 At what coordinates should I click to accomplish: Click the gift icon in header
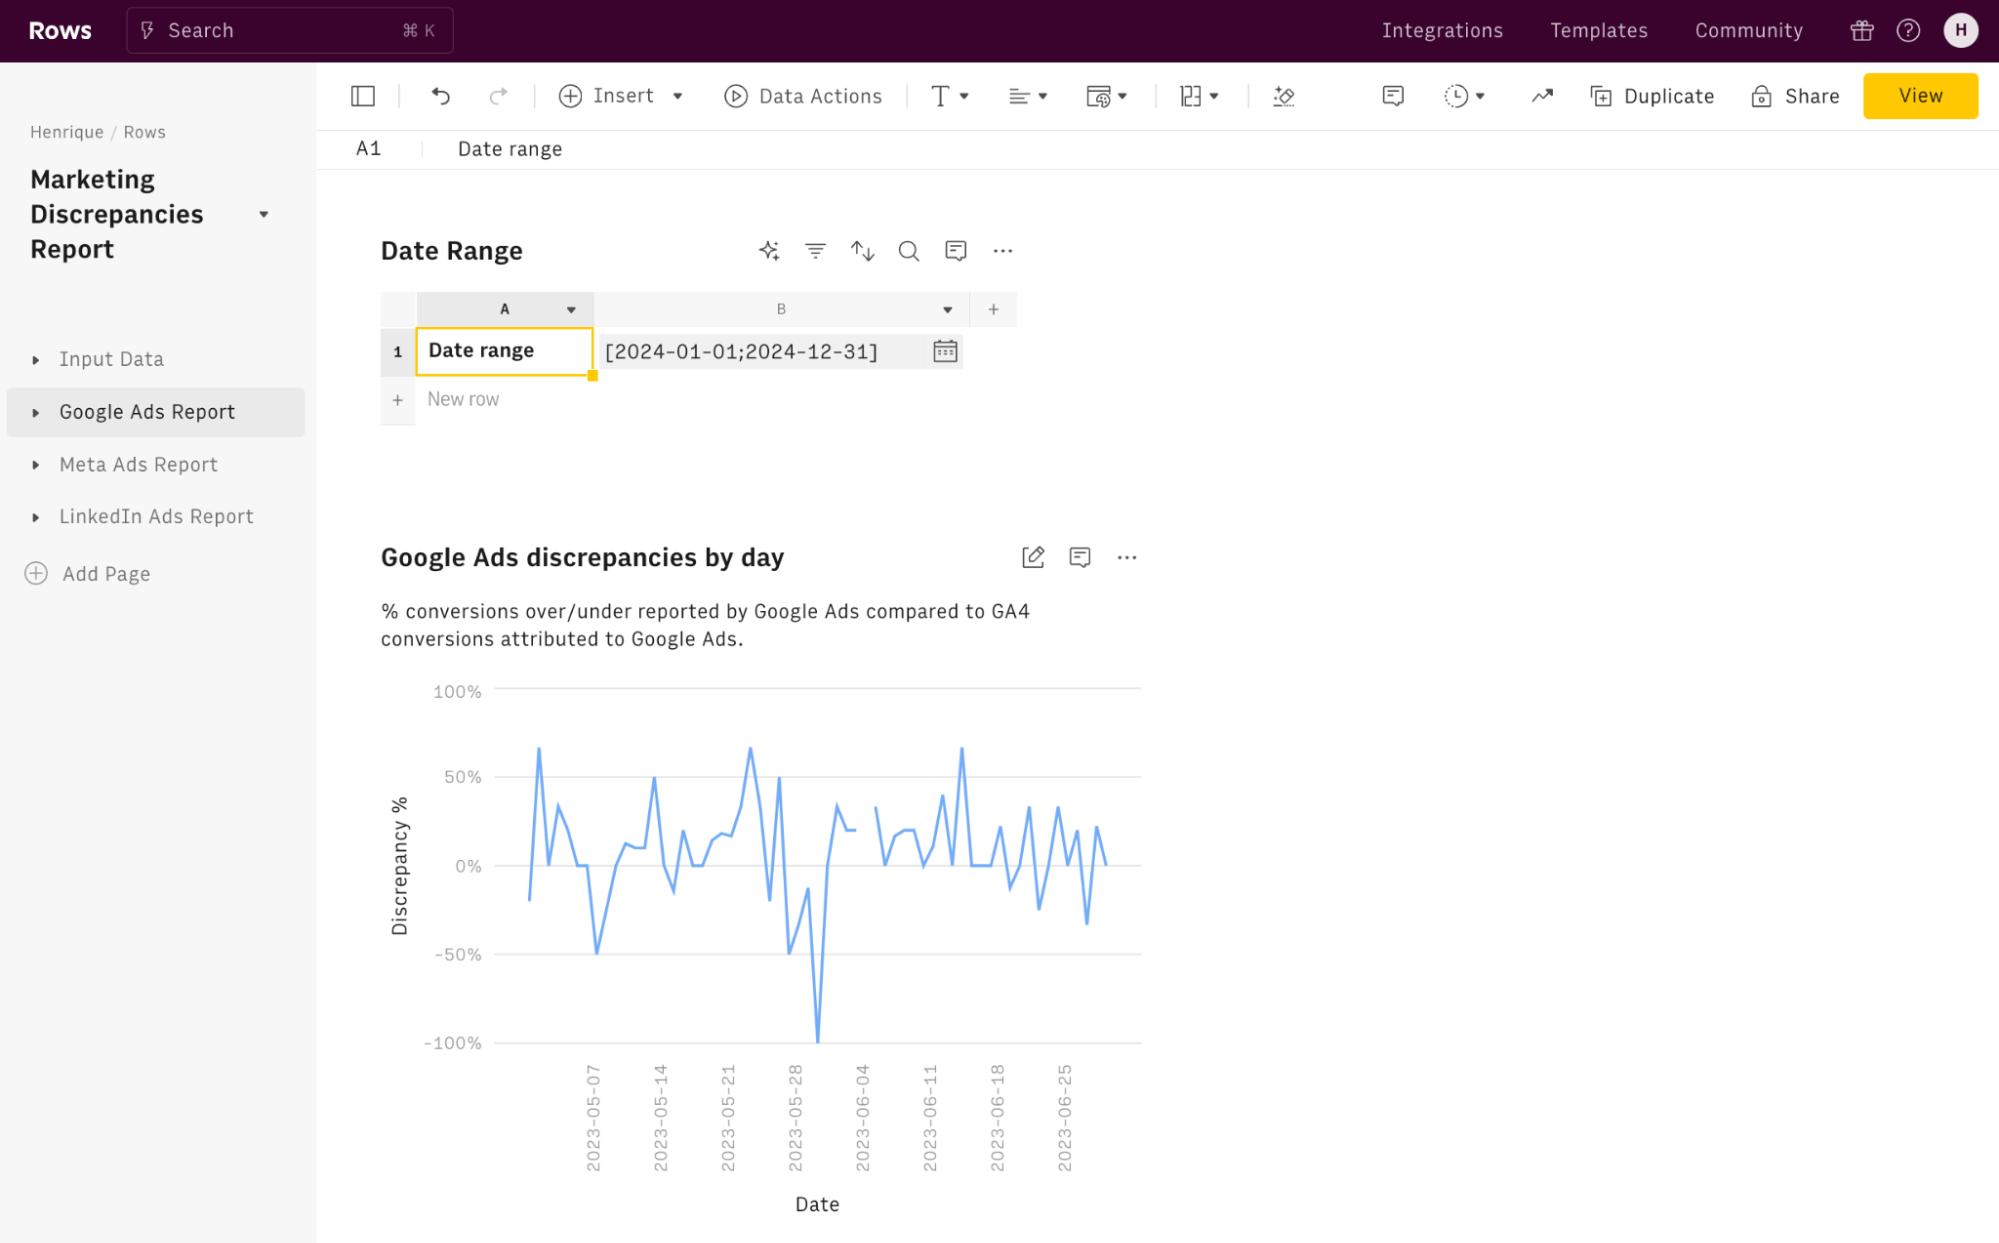click(1861, 31)
